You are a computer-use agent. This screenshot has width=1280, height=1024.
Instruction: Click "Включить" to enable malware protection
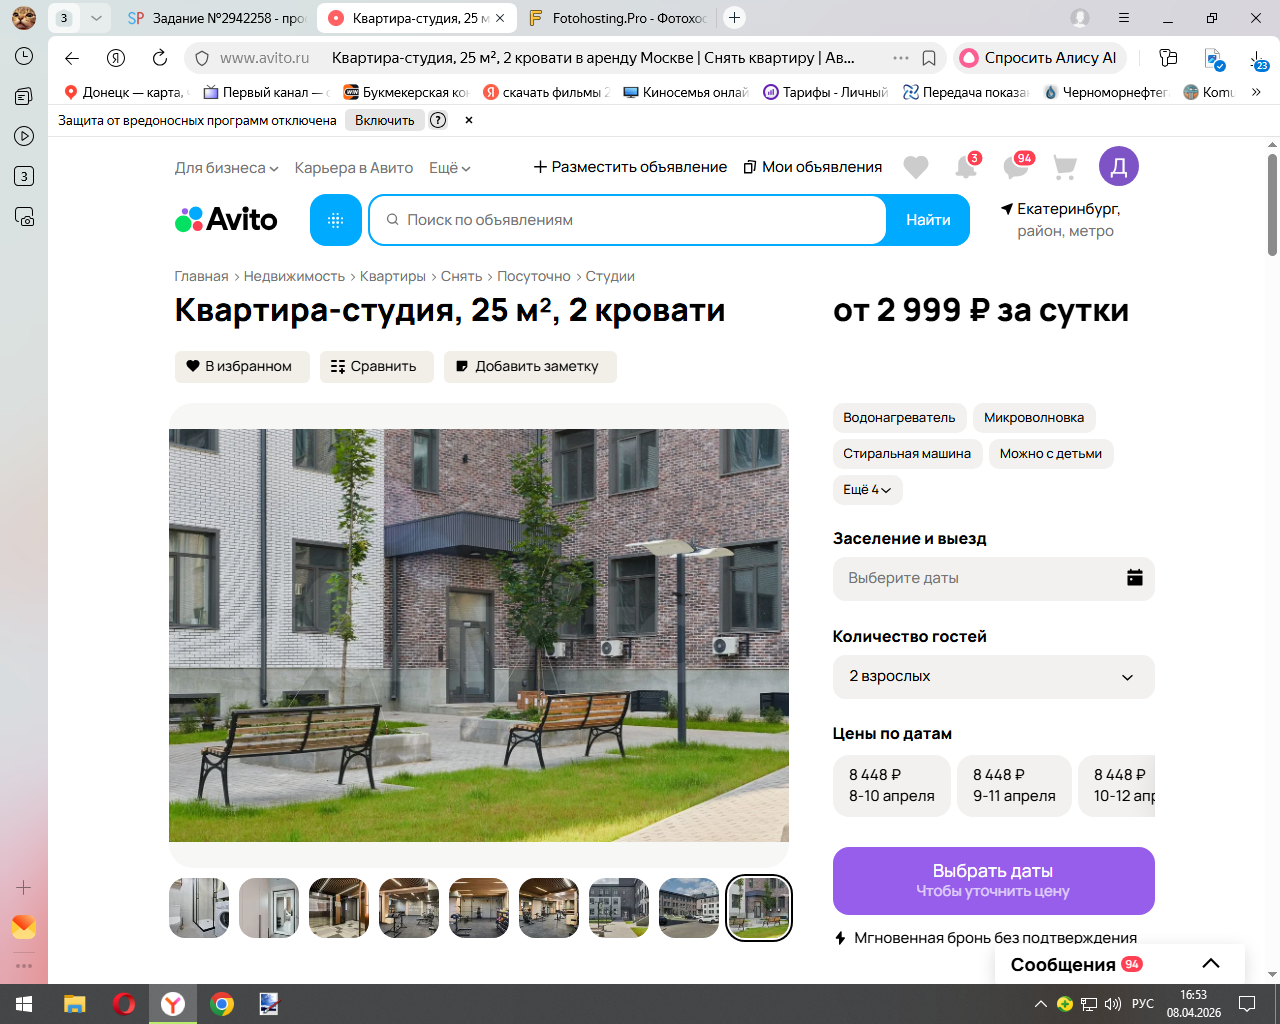[385, 120]
